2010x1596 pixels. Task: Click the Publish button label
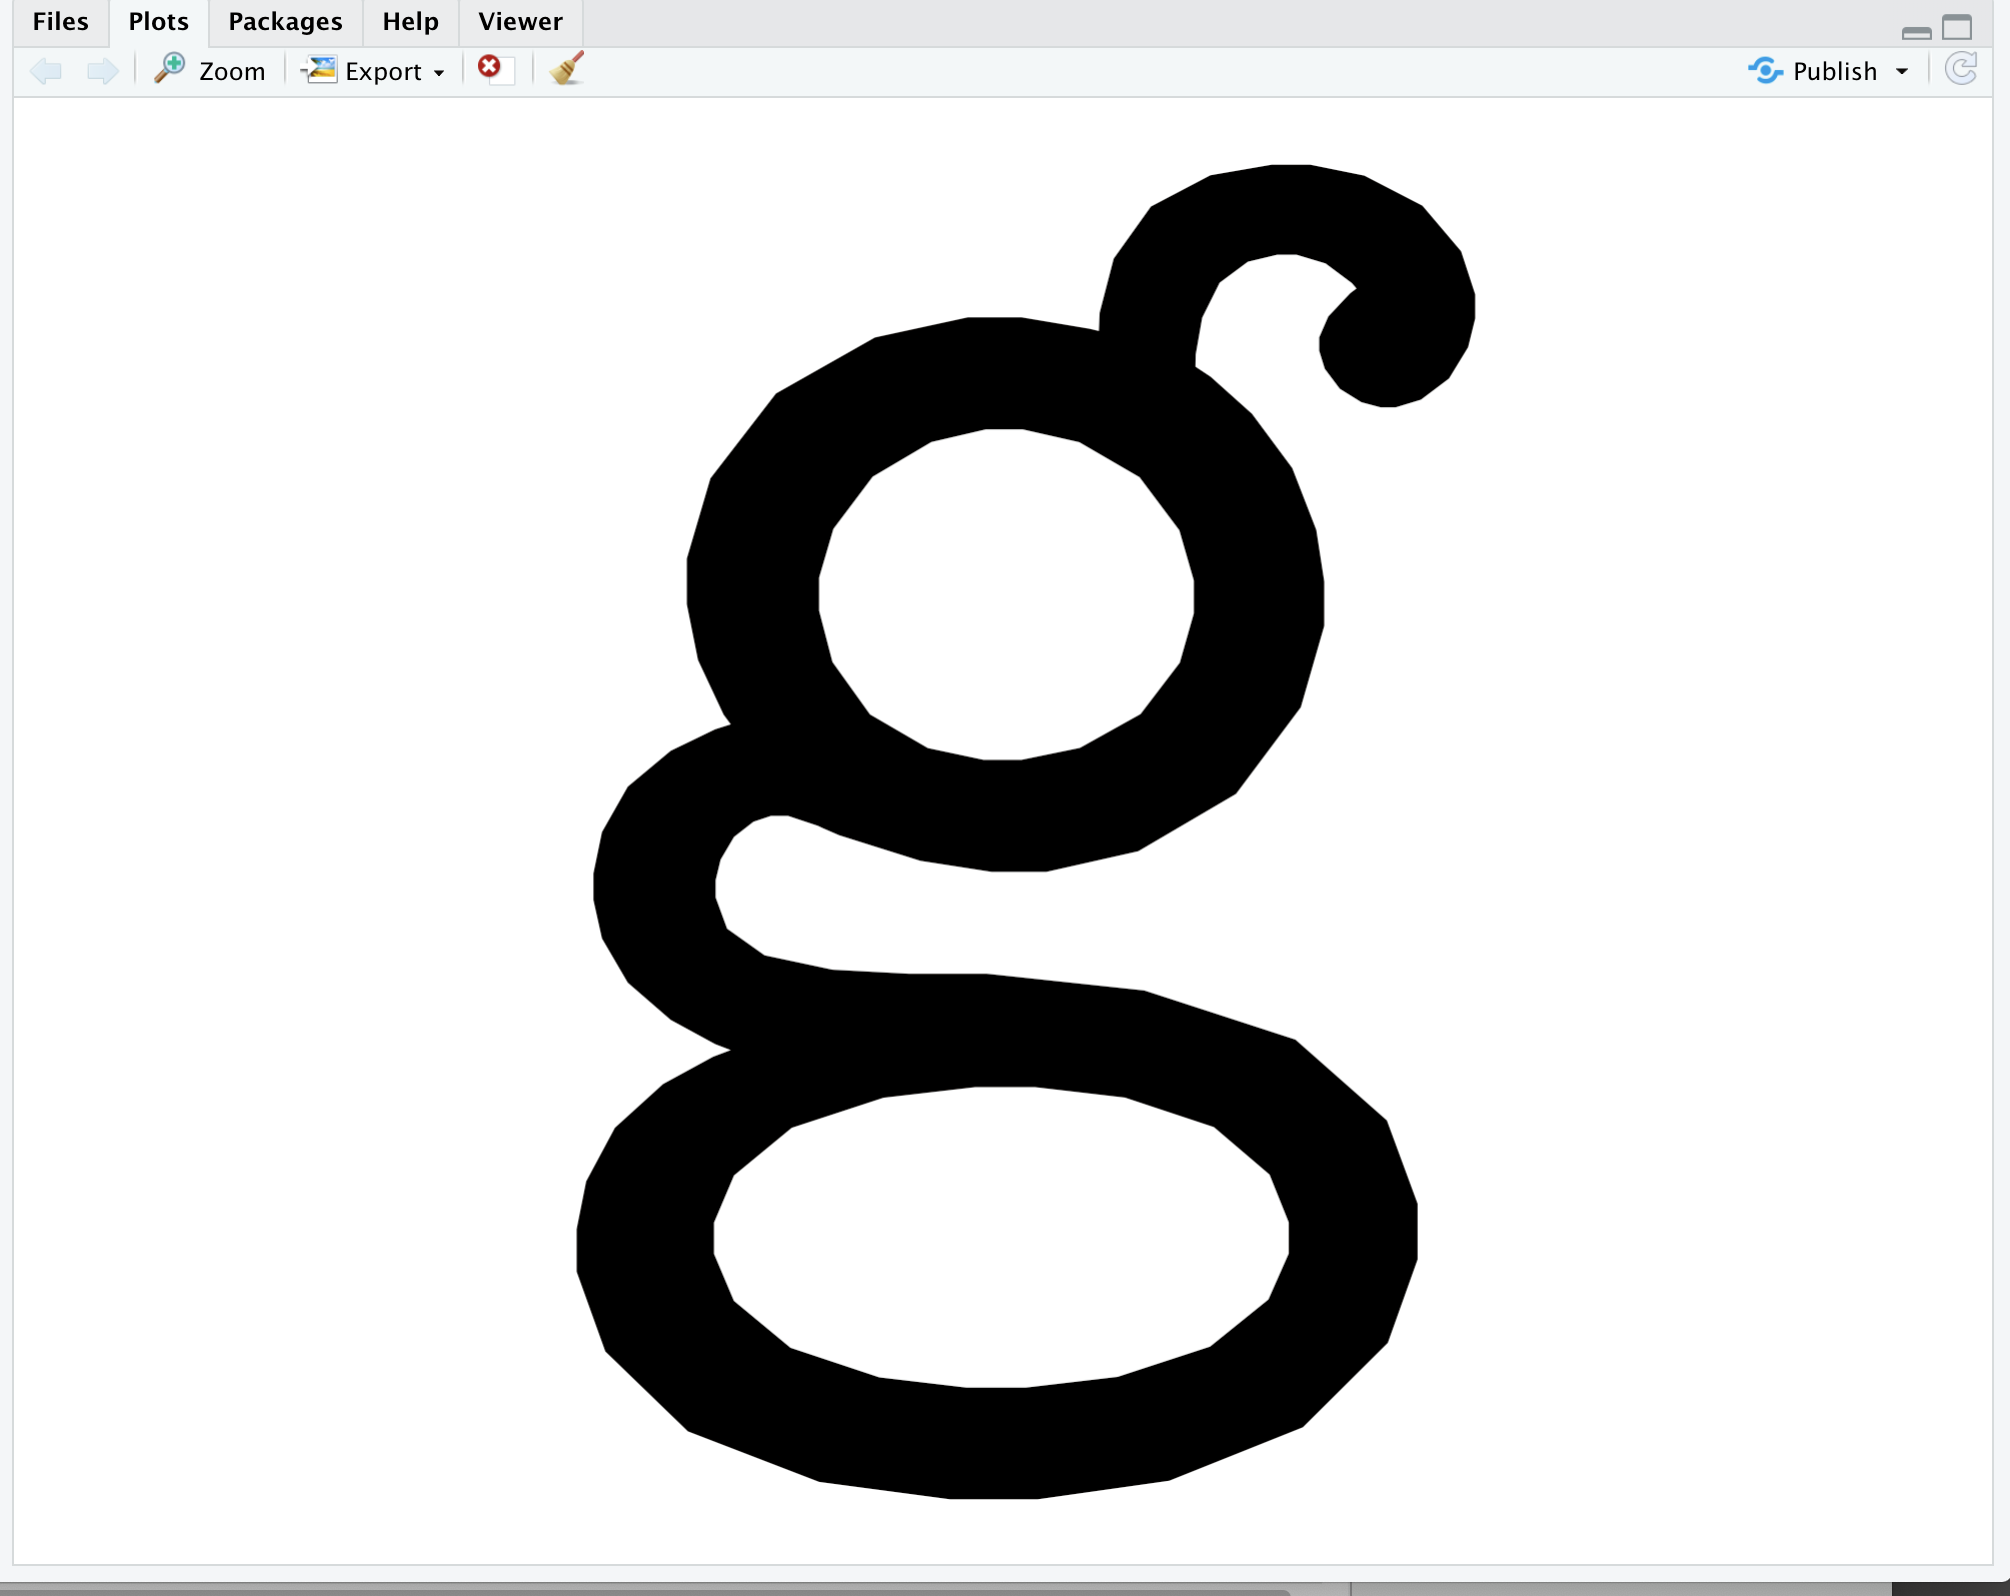coord(1834,72)
